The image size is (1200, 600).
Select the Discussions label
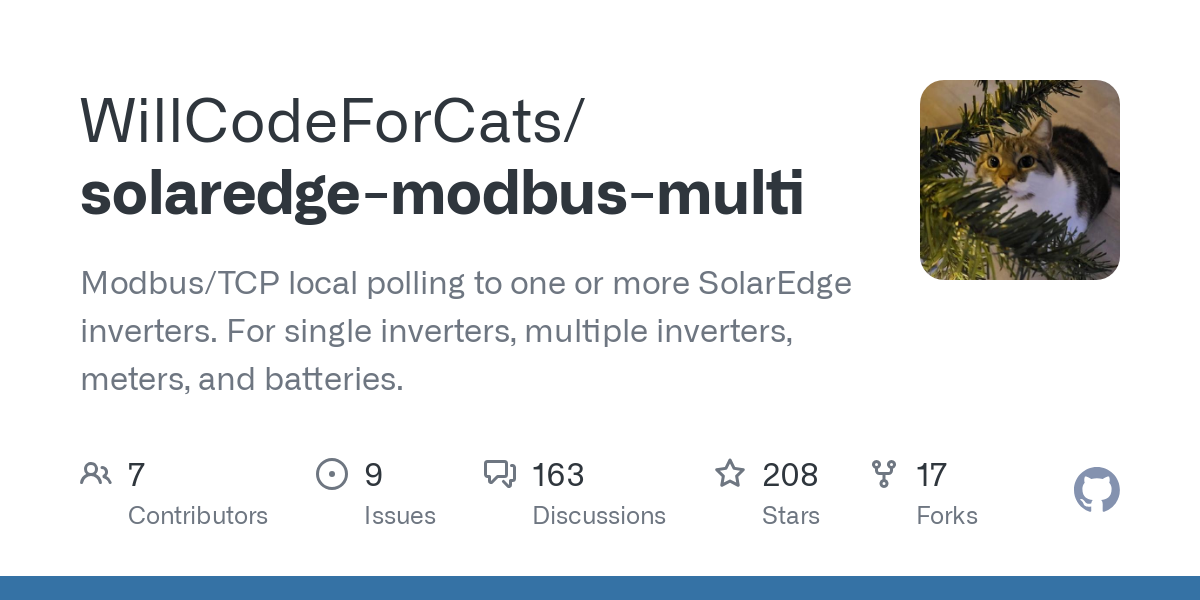tap(599, 516)
